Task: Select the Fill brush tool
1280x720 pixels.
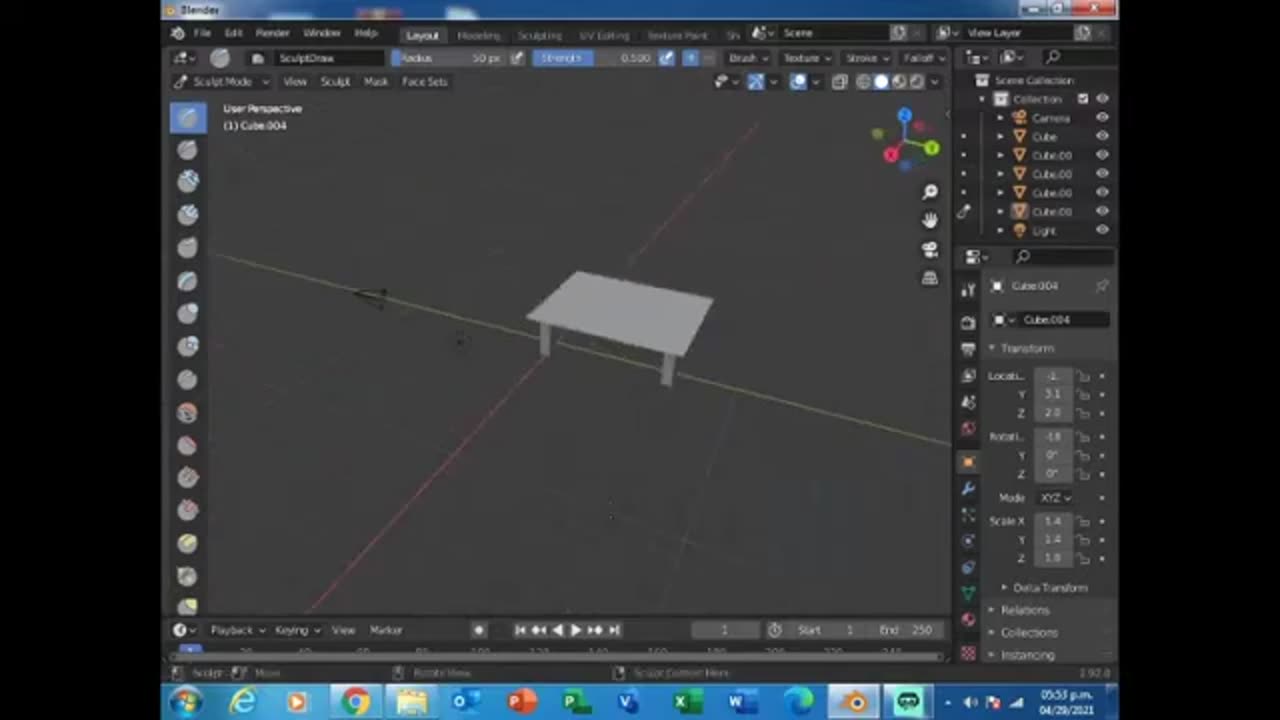Action: (x=188, y=478)
